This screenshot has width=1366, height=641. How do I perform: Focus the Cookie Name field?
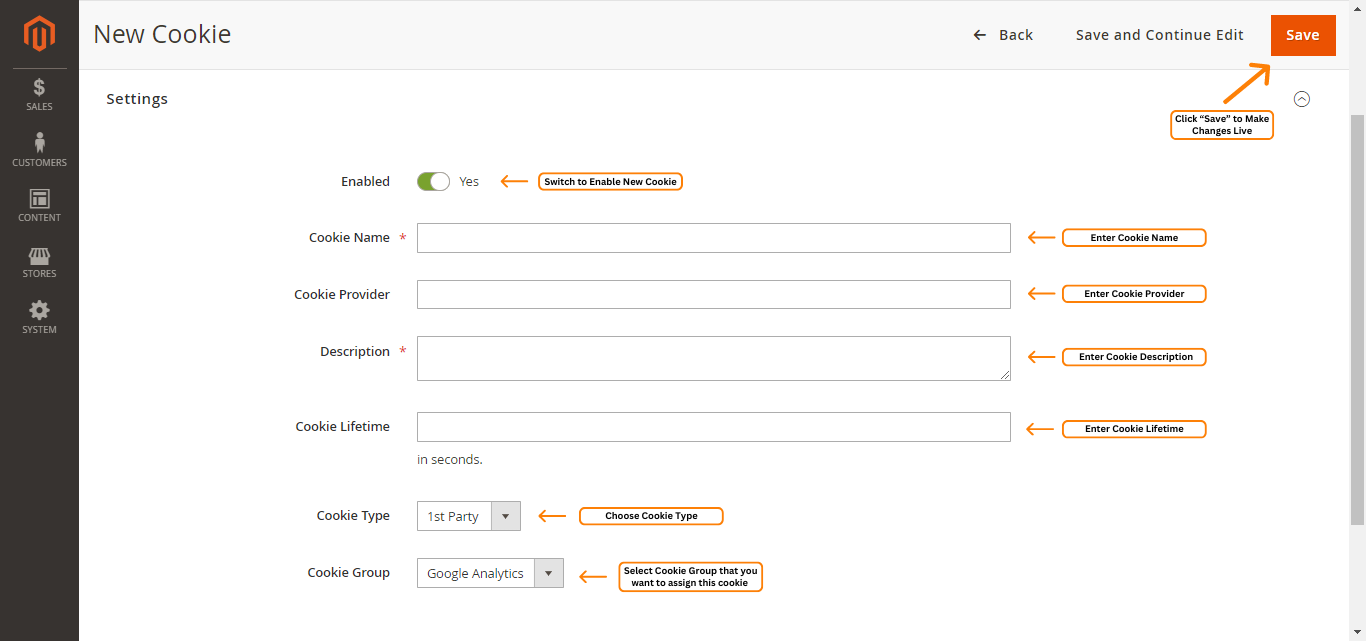click(714, 238)
